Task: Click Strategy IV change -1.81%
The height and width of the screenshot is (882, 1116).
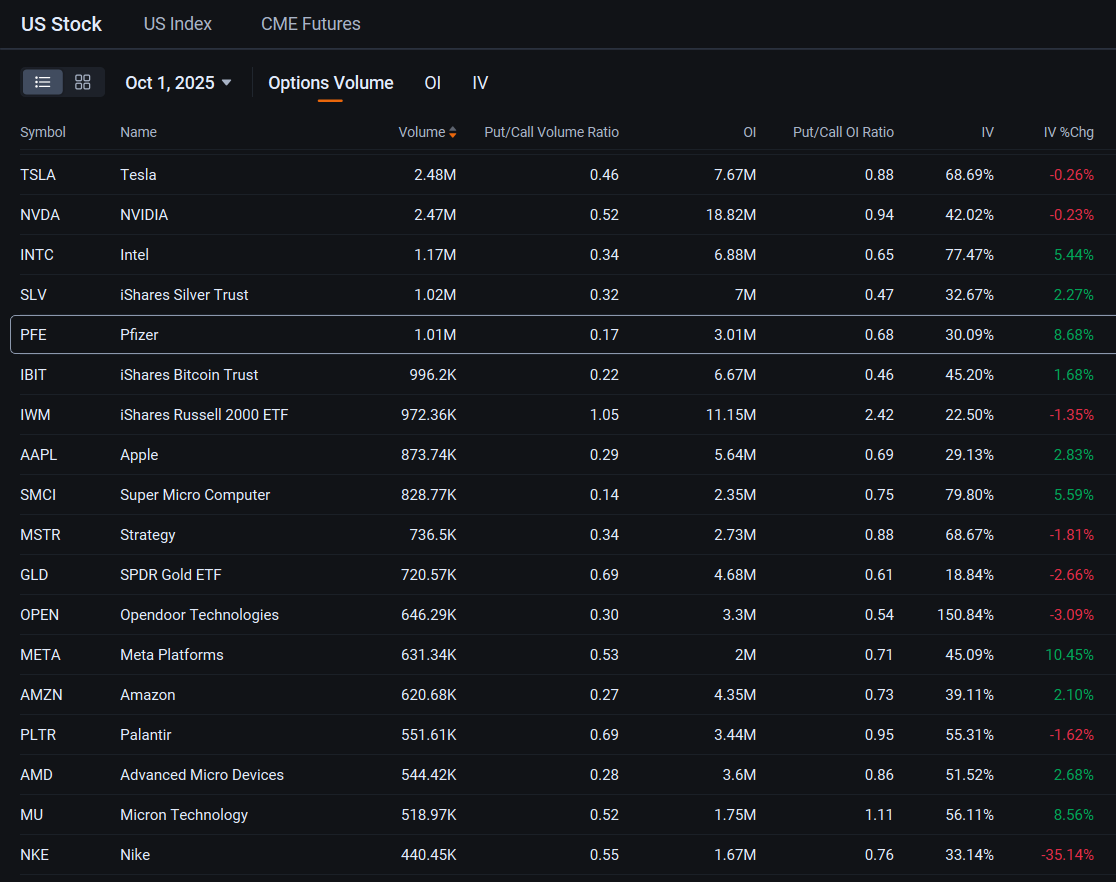Action: pos(1071,535)
